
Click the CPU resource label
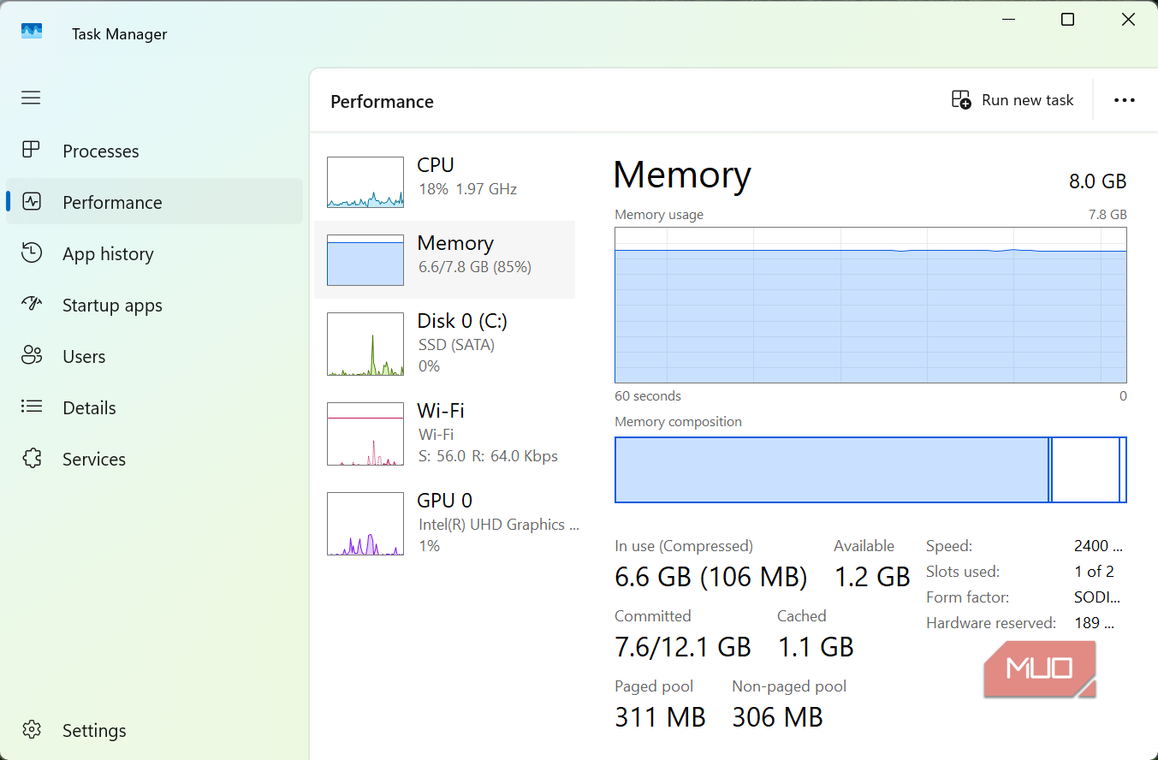click(x=435, y=165)
